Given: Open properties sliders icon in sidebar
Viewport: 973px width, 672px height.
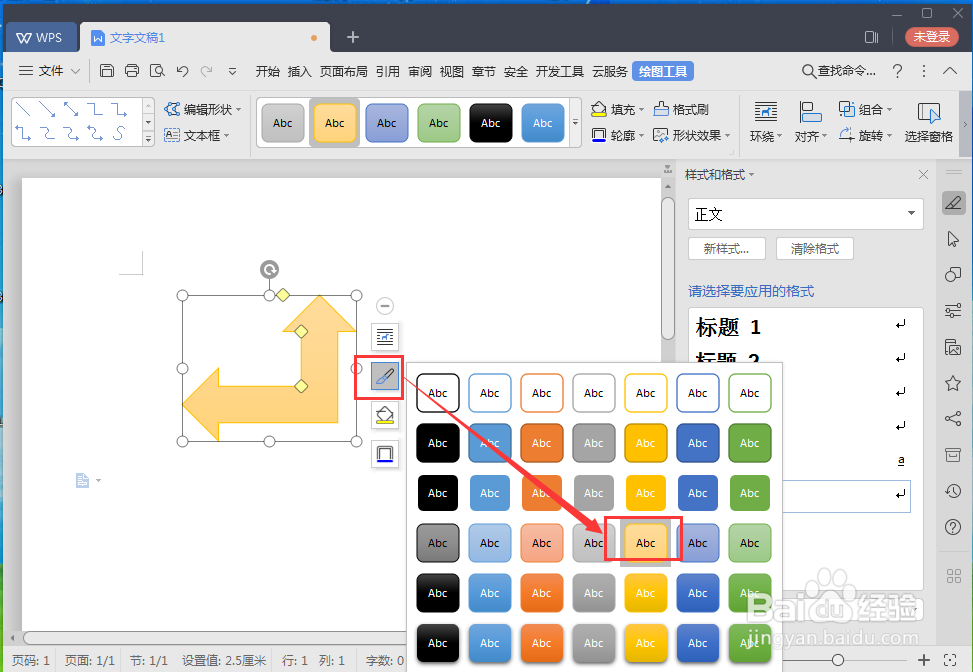Looking at the screenshot, I should (x=953, y=310).
